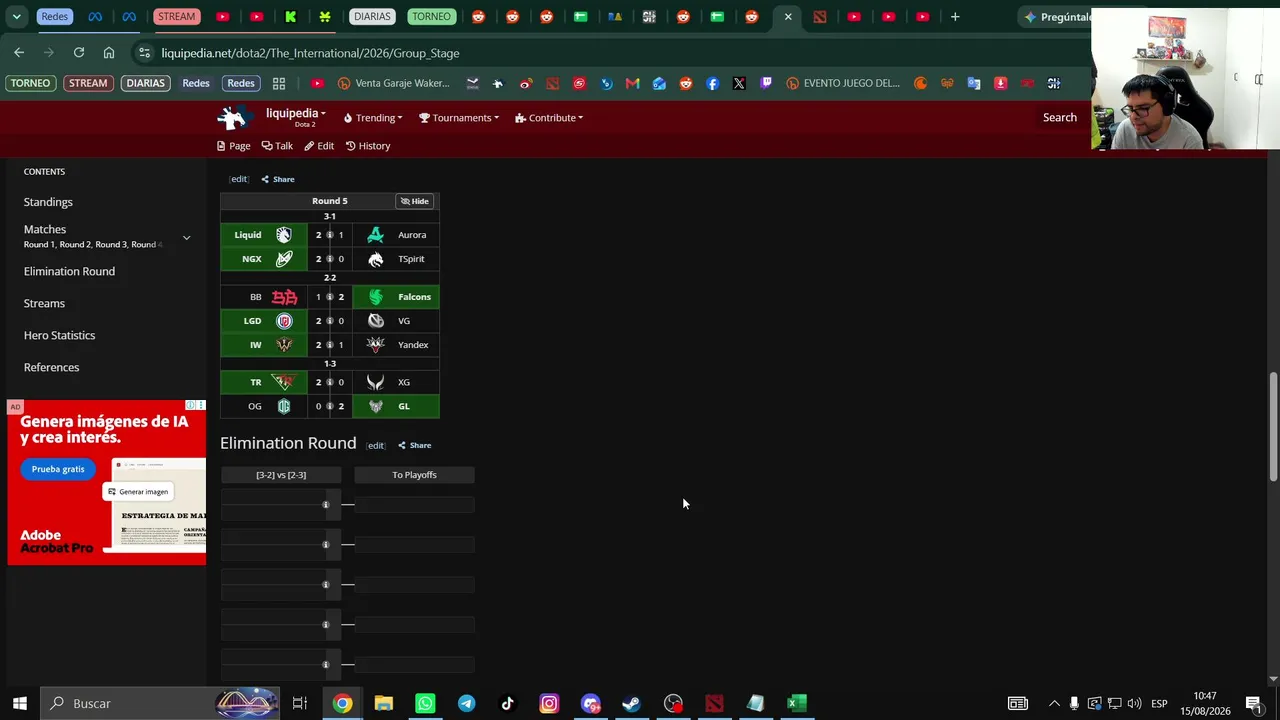Open the TORNEO bookmark folder
This screenshot has height=720, width=1280.
(30, 83)
